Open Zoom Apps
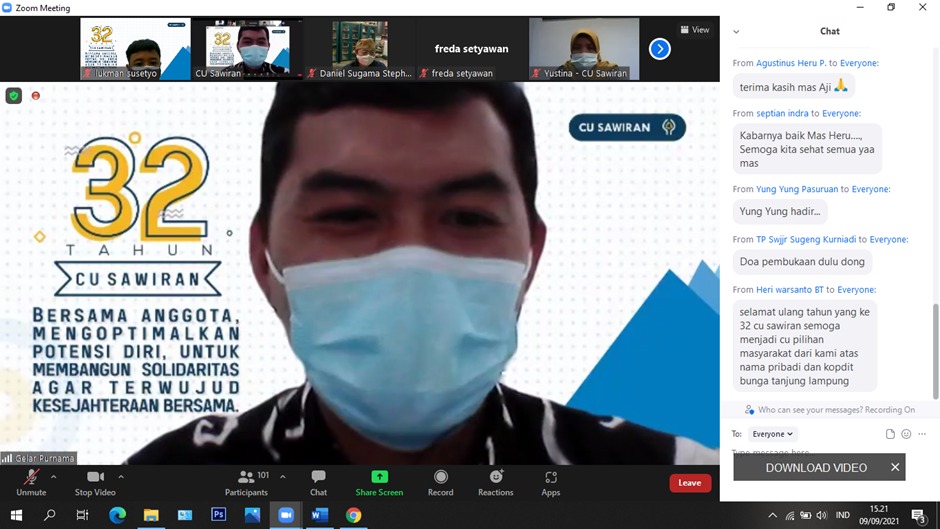The image size is (940, 529). 550,483
